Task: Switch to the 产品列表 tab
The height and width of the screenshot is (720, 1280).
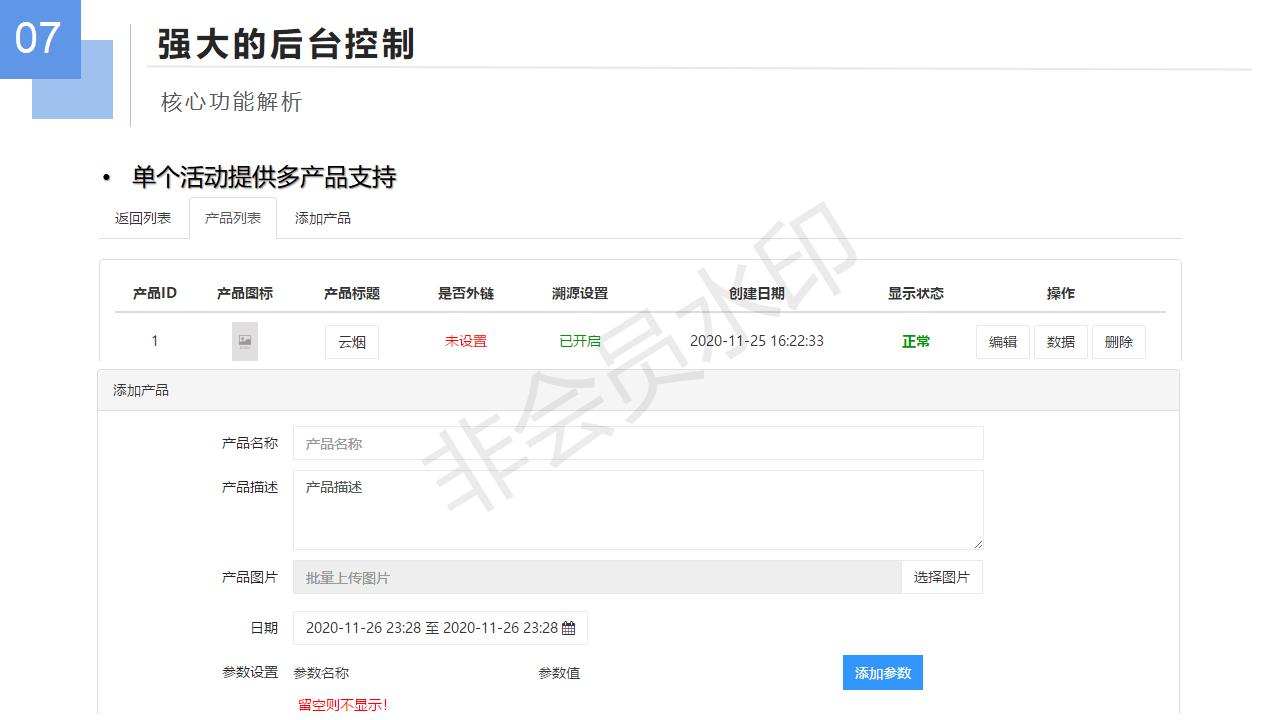Action: pos(233,218)
